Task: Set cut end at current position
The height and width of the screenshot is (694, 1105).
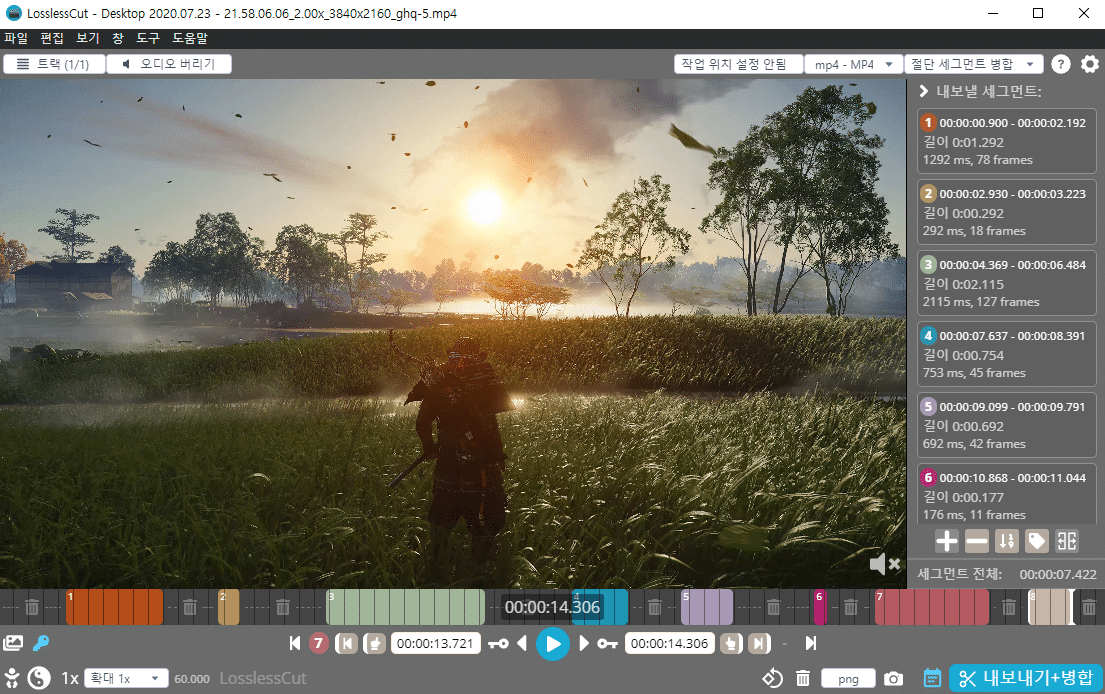Action: (x=731, y=643)
